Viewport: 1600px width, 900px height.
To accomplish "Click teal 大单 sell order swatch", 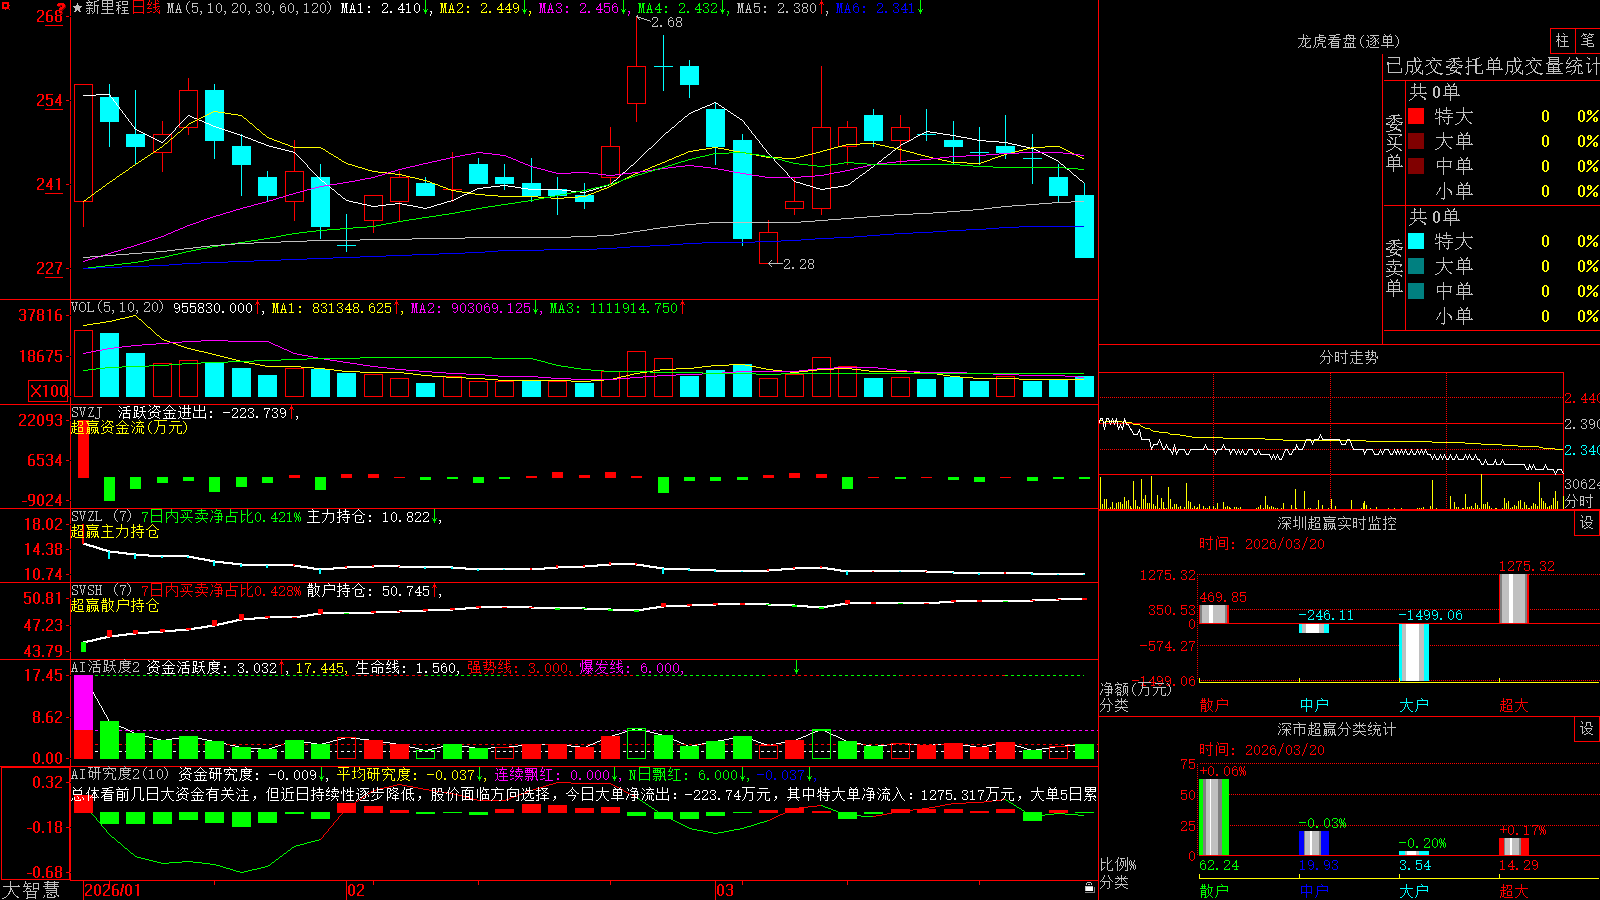I will point(1416,266).
